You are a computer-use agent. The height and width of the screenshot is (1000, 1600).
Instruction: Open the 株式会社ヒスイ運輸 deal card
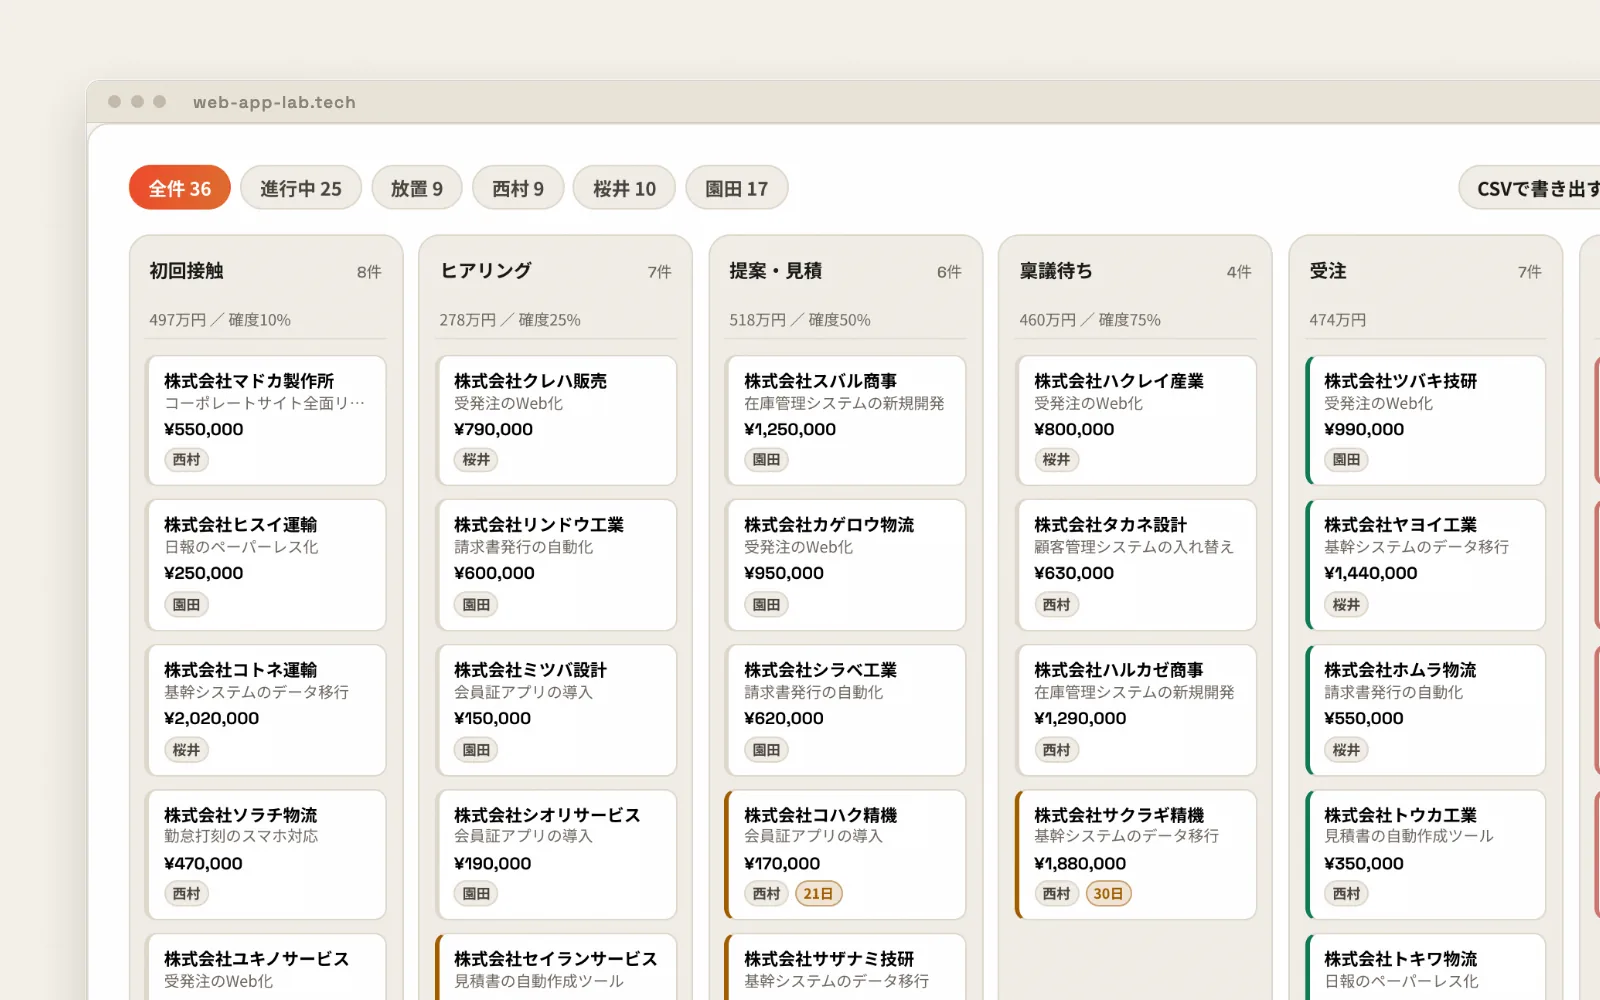pos(266,565)
